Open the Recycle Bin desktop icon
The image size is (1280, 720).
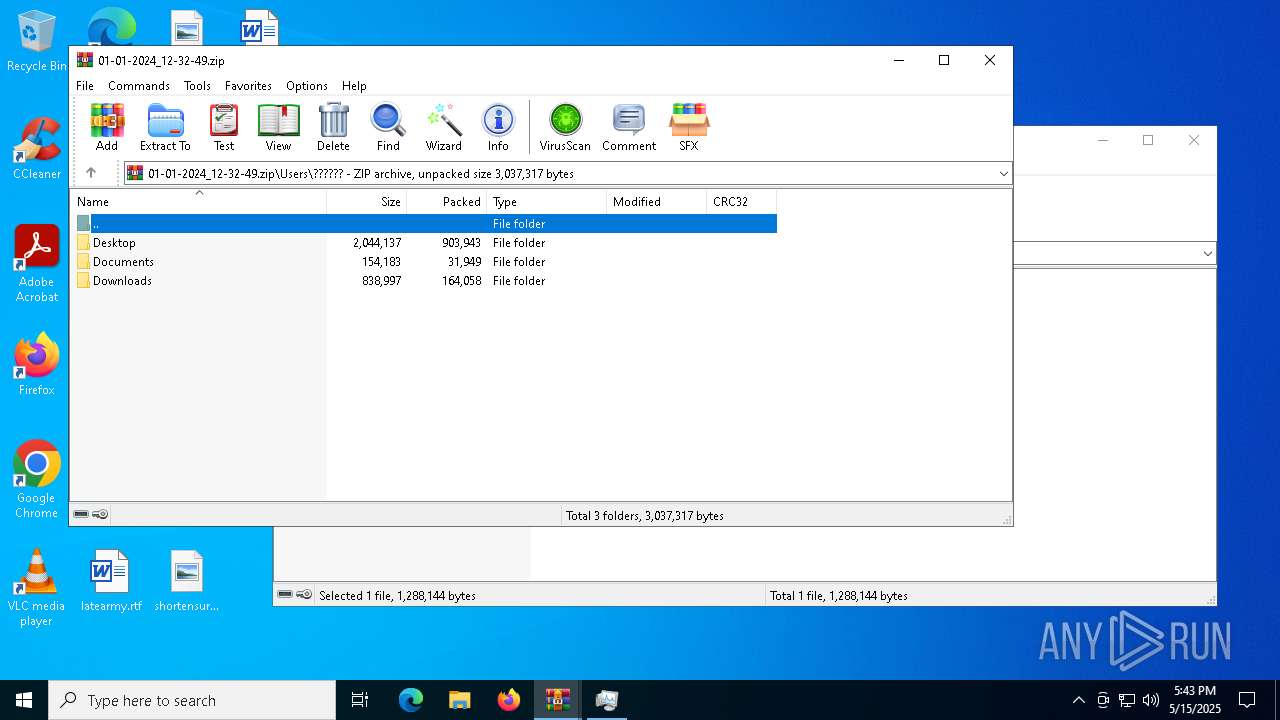(x=36, y=42)
